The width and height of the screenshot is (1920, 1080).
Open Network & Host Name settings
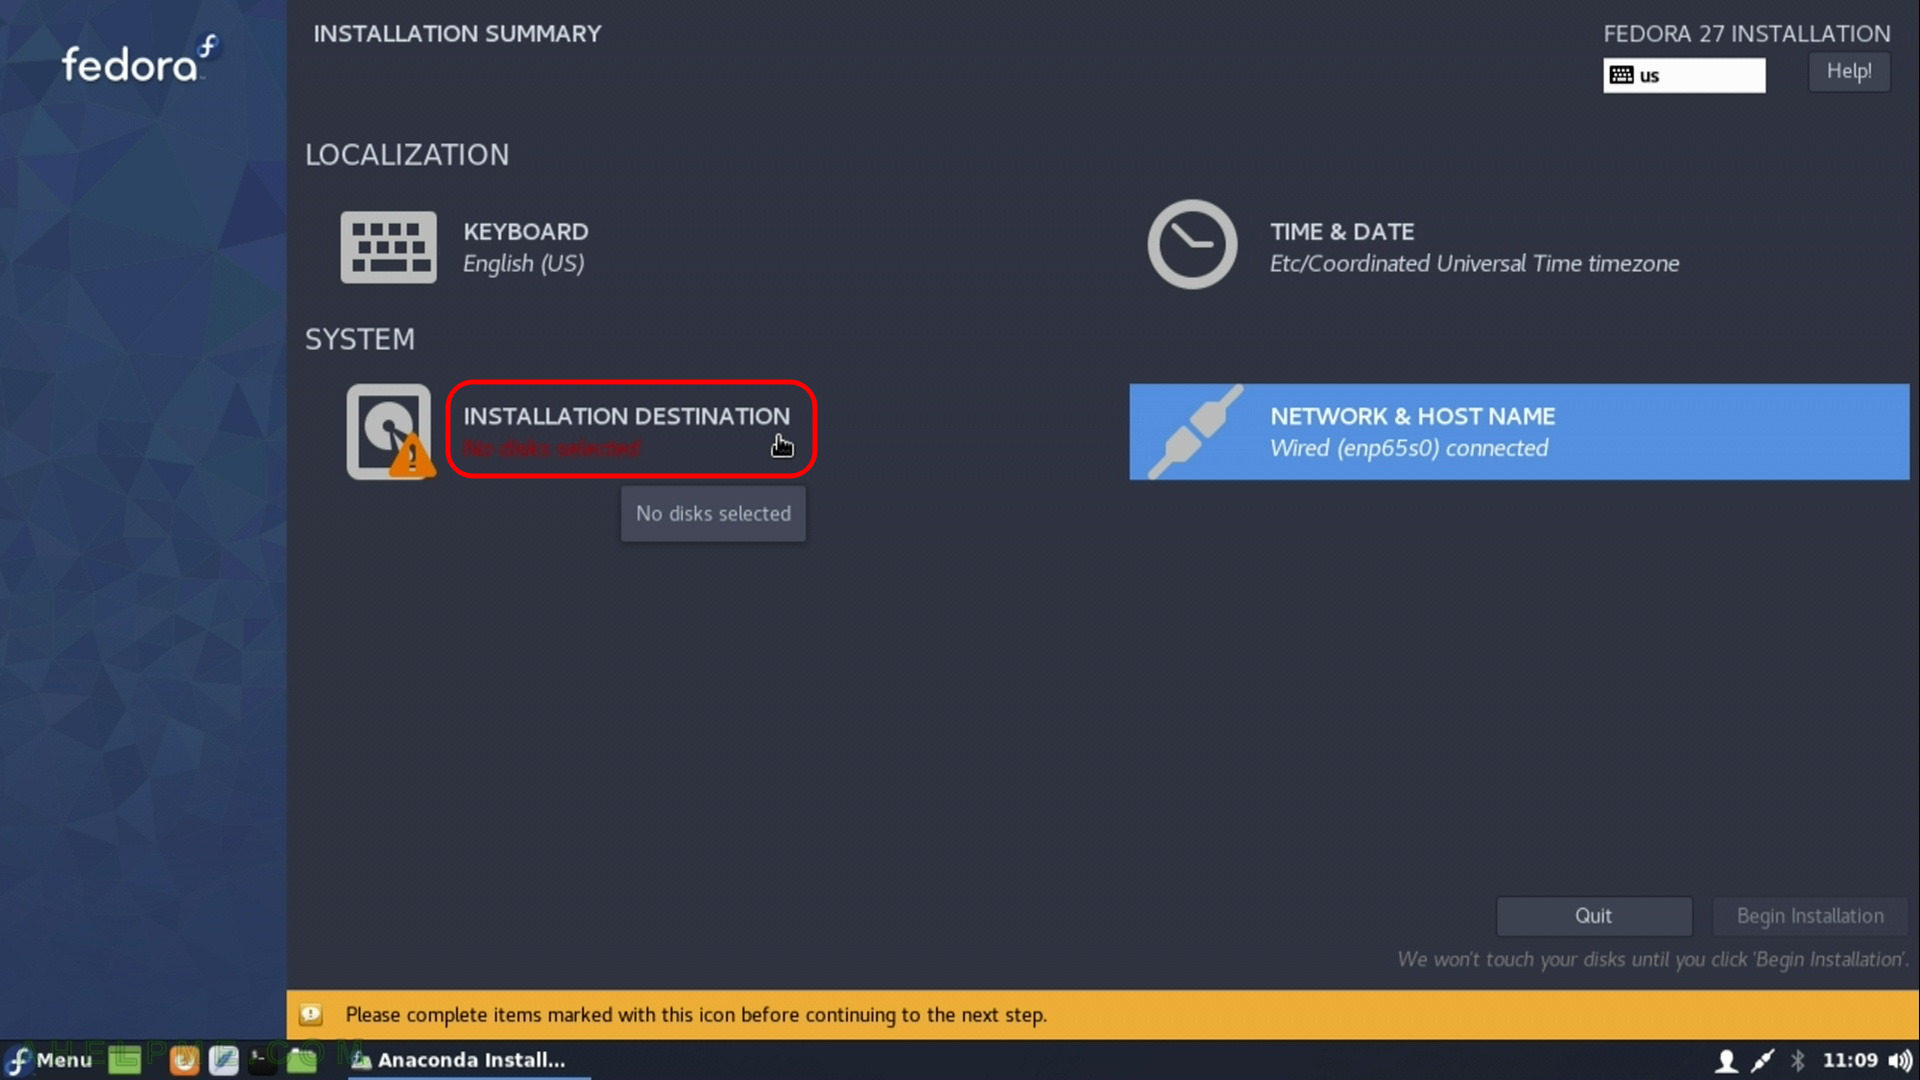click(1519, 432)
